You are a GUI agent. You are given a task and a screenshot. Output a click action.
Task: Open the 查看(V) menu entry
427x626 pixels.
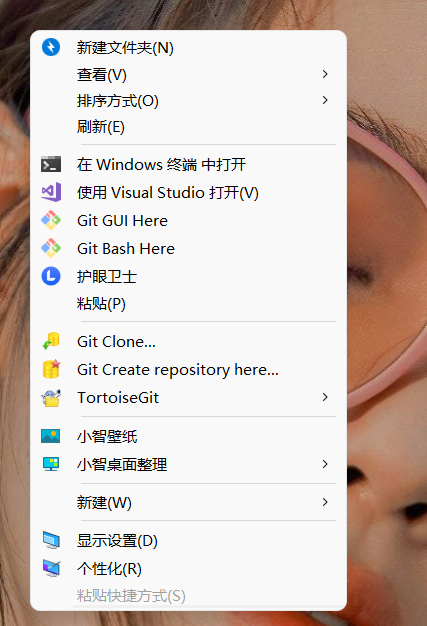pos(188,74)
